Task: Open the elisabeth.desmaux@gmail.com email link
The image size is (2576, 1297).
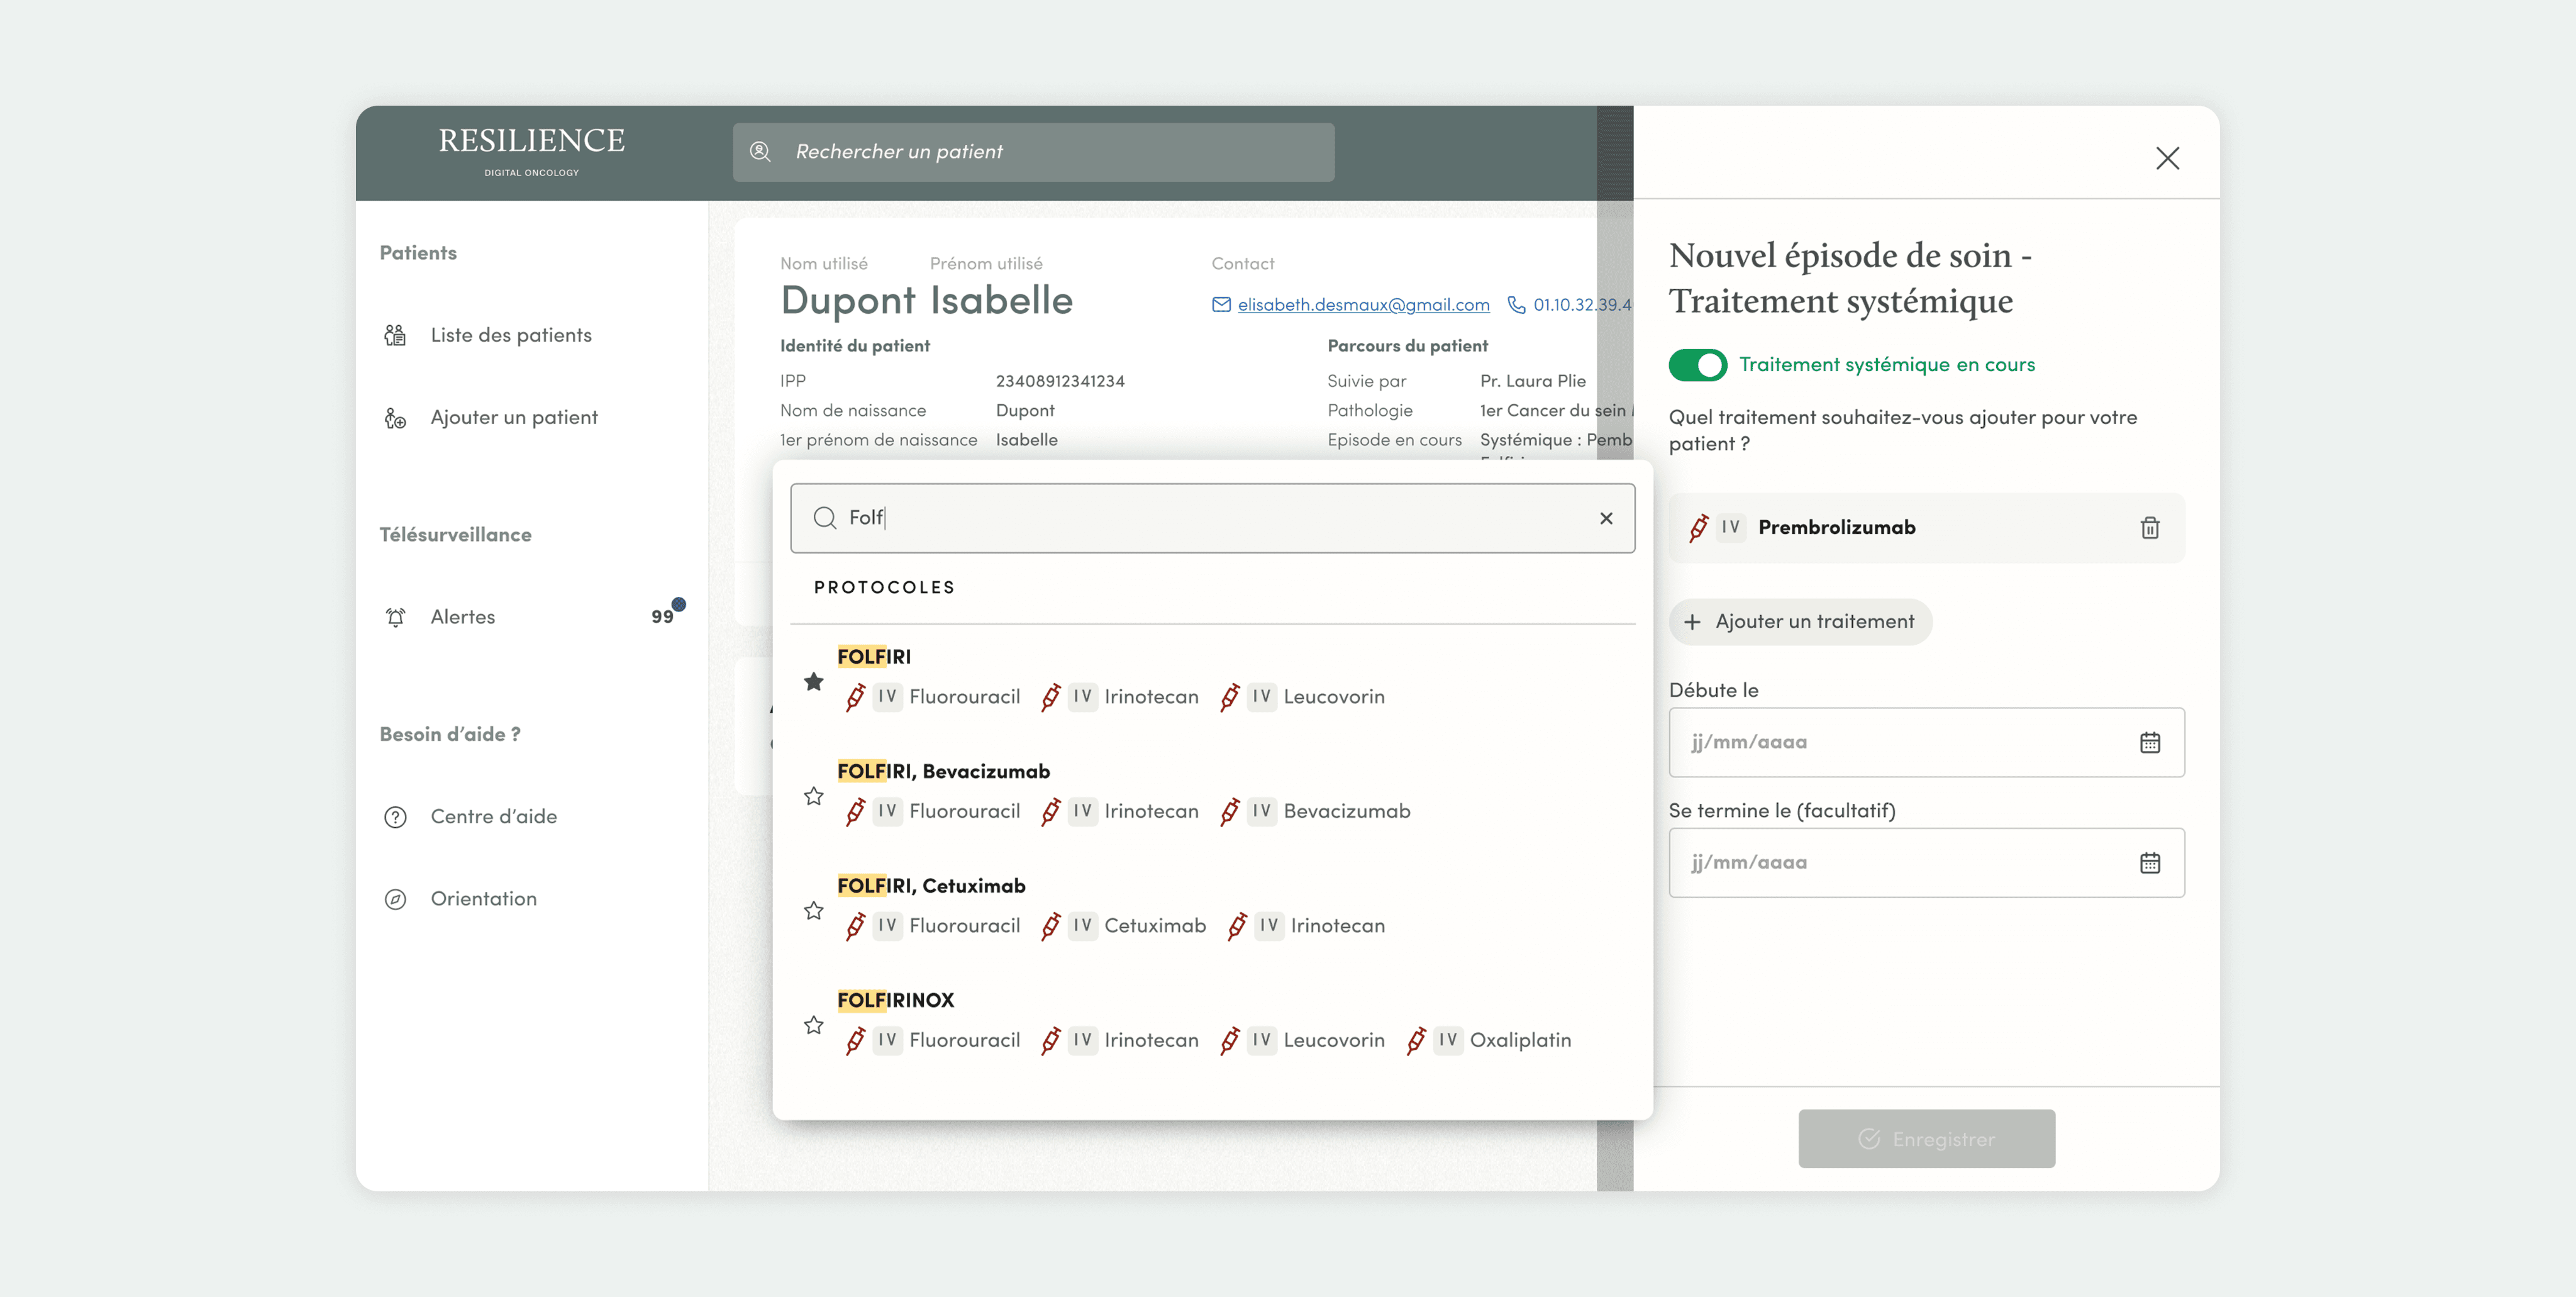Action: [x=1362, y=305]
